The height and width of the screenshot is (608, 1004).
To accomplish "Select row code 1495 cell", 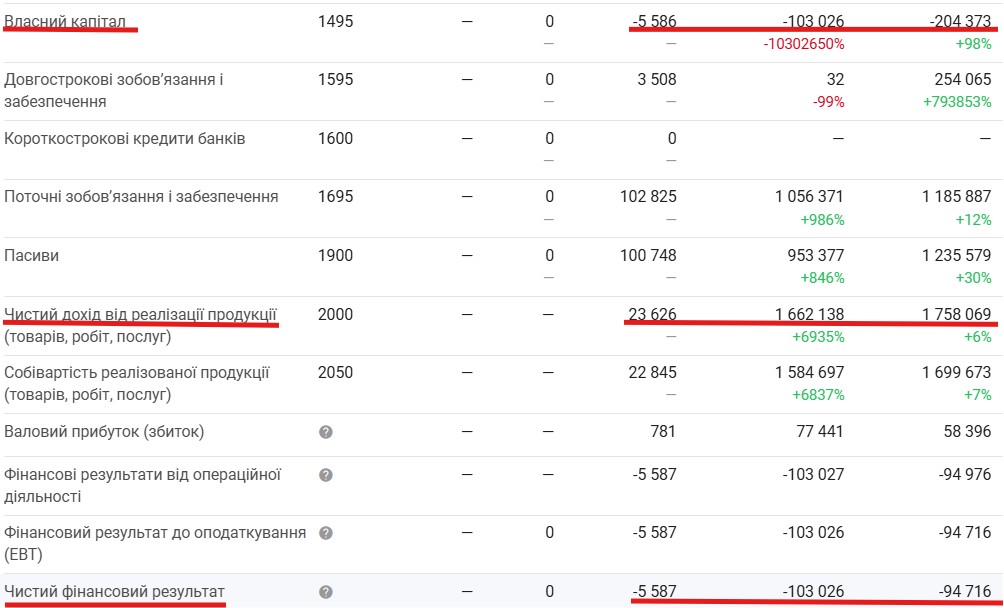I will tap(335, 21).
